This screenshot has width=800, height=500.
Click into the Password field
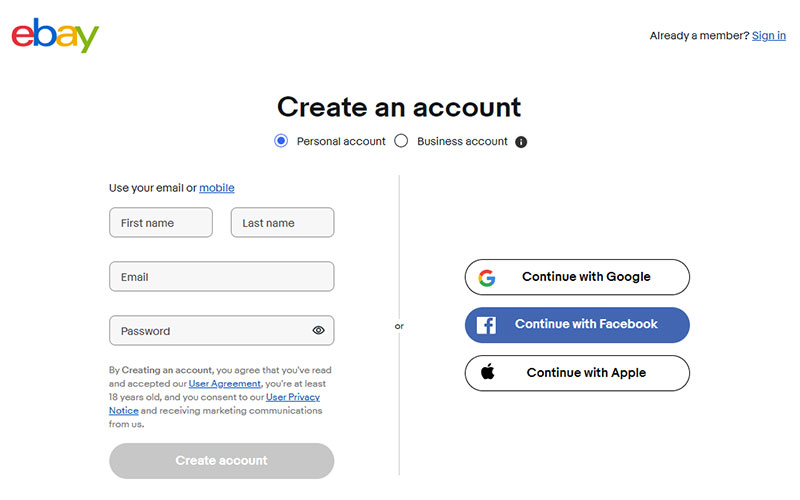pos(210,331)
